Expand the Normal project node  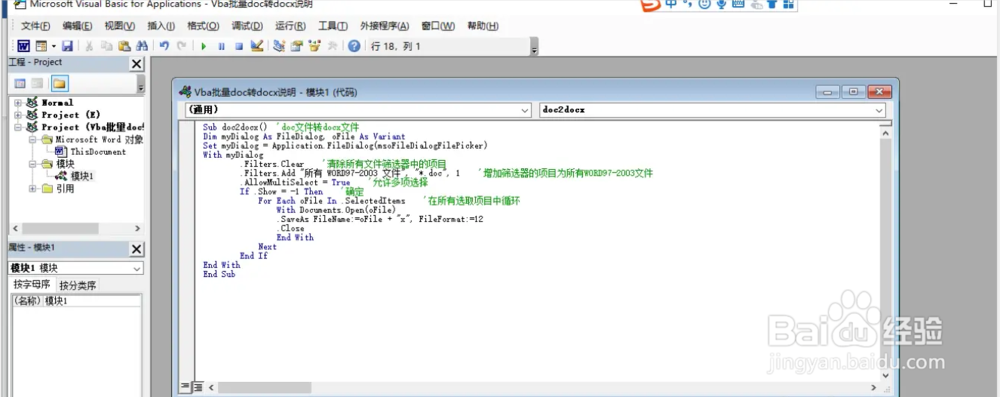(x=17, y=102)
